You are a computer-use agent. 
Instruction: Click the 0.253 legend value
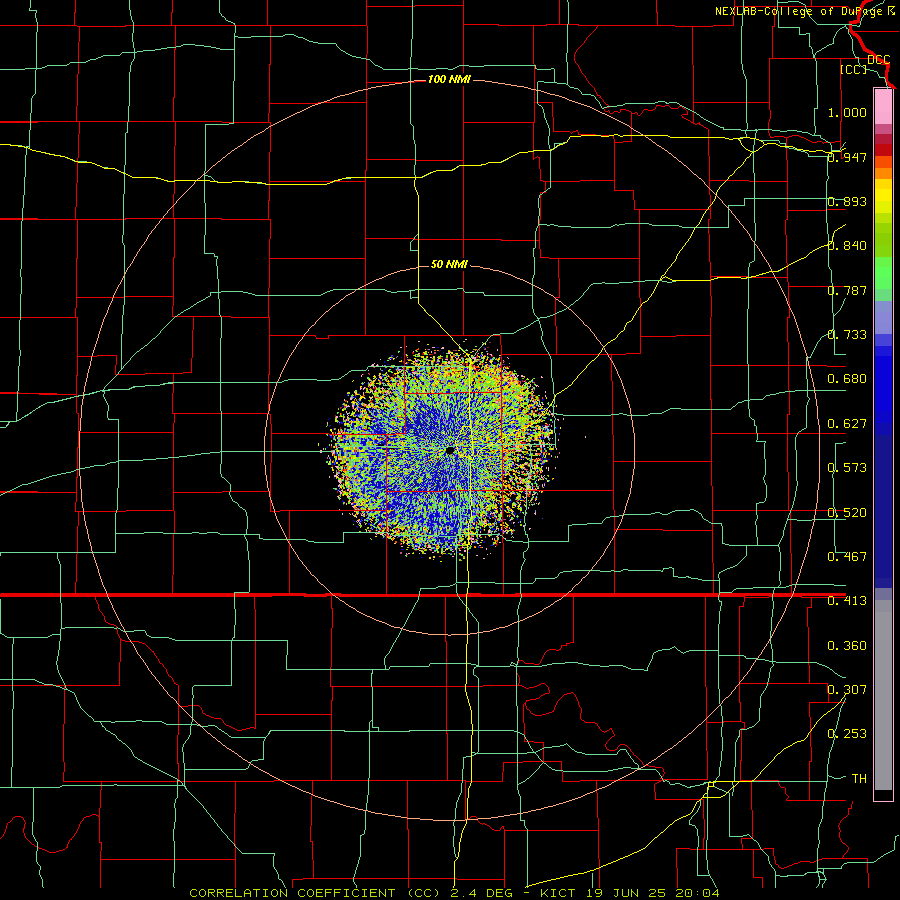click(x=847, y=734)
